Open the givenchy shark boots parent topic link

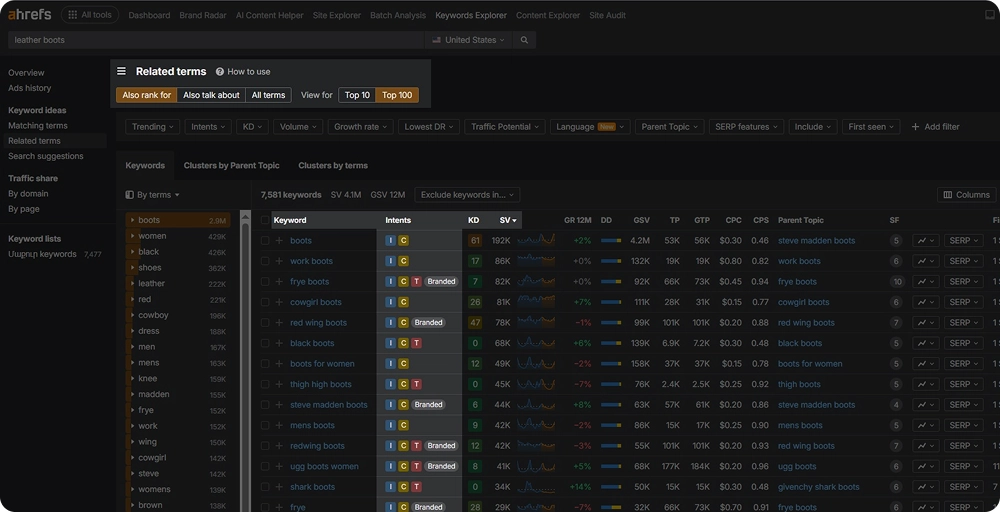[x=818, y=486]
